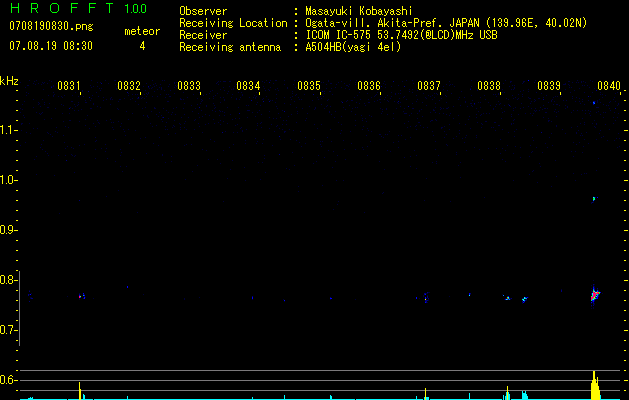This screenshot has height=400, width=629.
Task: Click the 0836 time axis marker
Action: pos(369,86)
